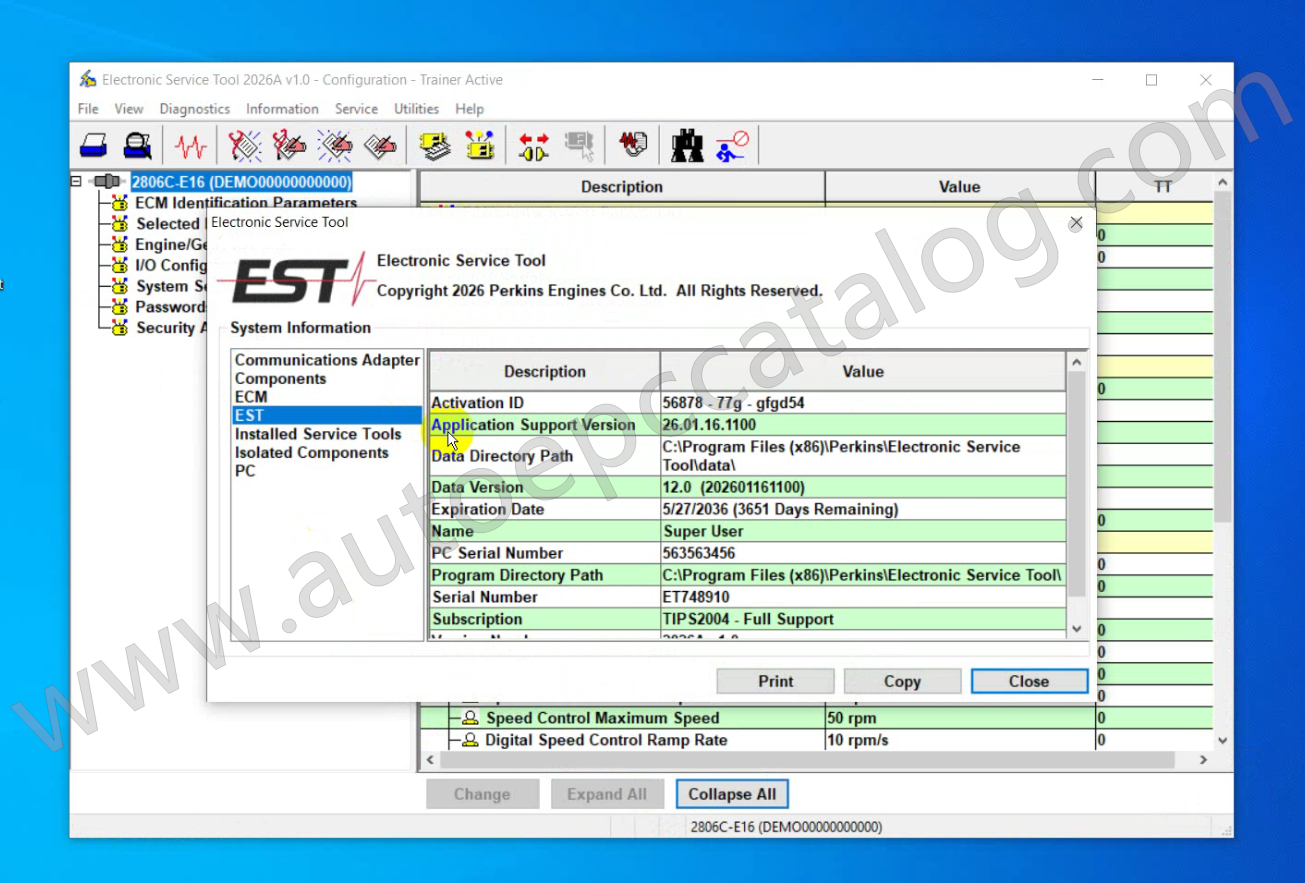
Task: Click the icon beside Digital Speed Control Ramp Rate
Action: (470, 741)
